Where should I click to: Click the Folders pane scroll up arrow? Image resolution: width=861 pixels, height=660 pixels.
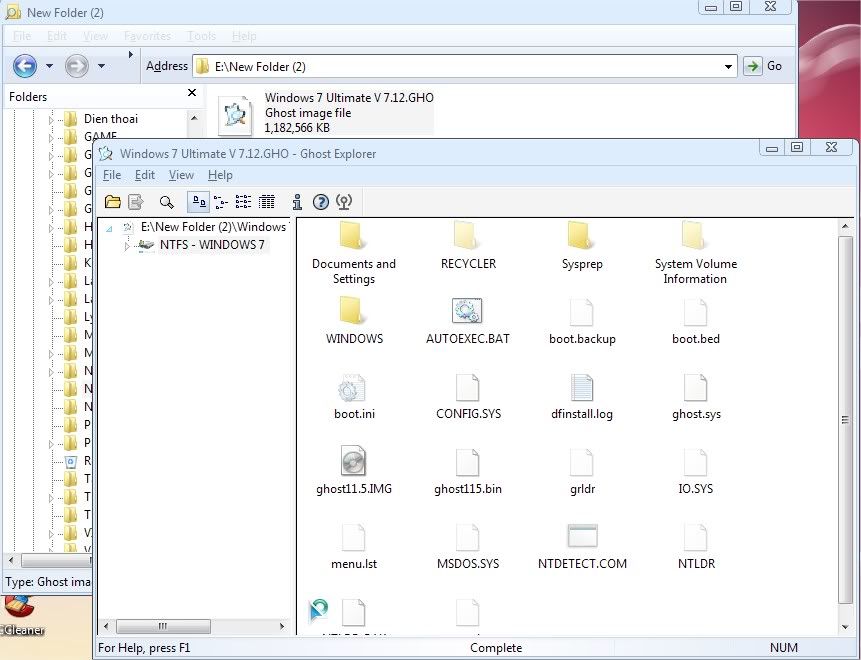194,118
